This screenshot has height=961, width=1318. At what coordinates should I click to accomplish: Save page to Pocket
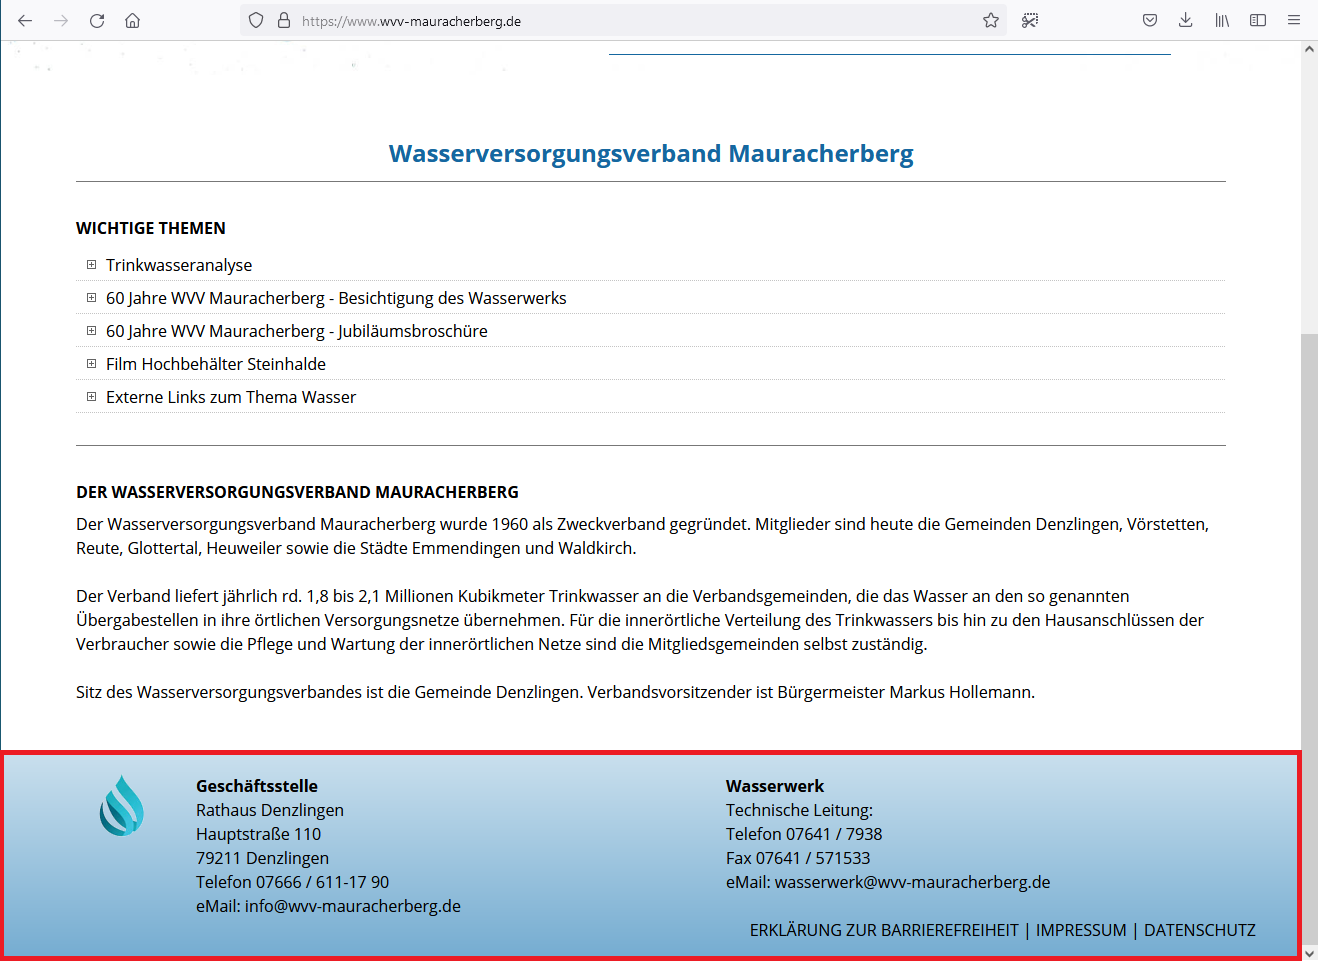point(1150,20)
